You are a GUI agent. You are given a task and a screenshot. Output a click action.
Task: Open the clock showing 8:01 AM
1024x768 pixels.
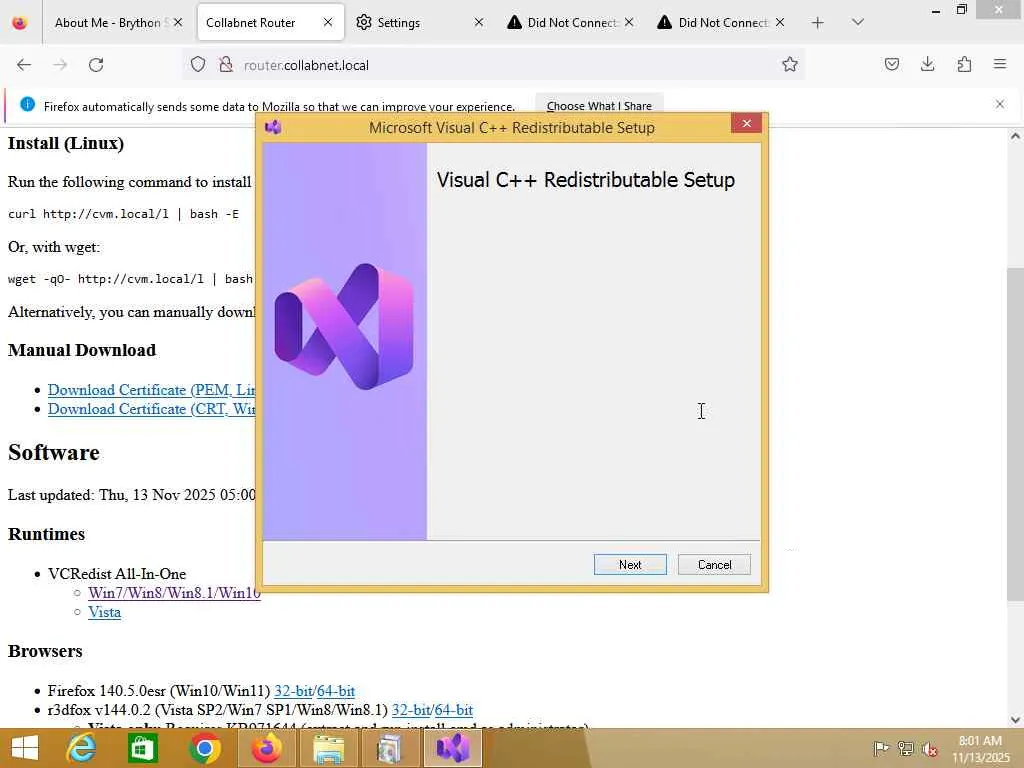tap(980, 748)
